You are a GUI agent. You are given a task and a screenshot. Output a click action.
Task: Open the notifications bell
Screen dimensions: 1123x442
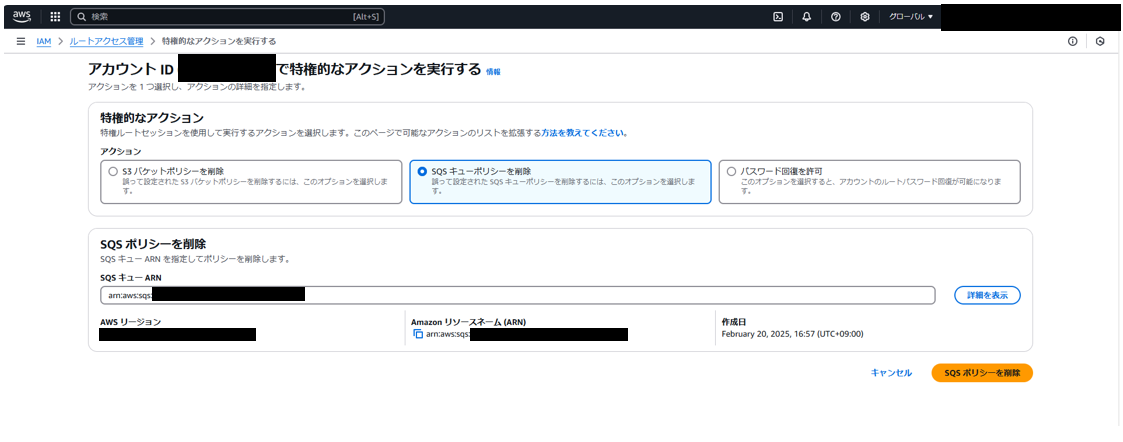click(x=806, y=16)
